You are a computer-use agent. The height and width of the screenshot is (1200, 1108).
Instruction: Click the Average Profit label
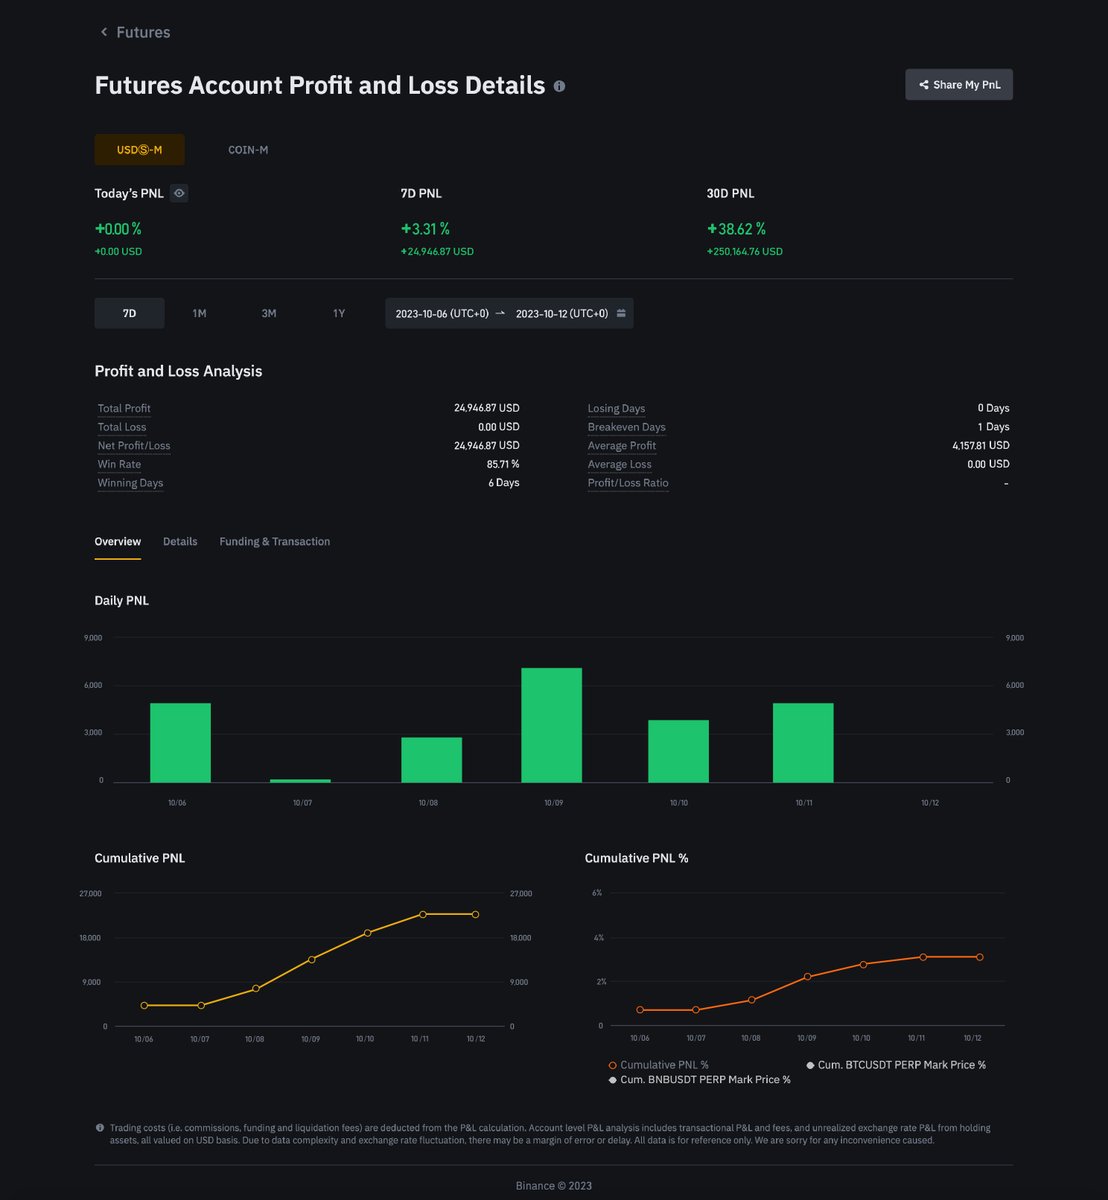[x=622, y=446]
